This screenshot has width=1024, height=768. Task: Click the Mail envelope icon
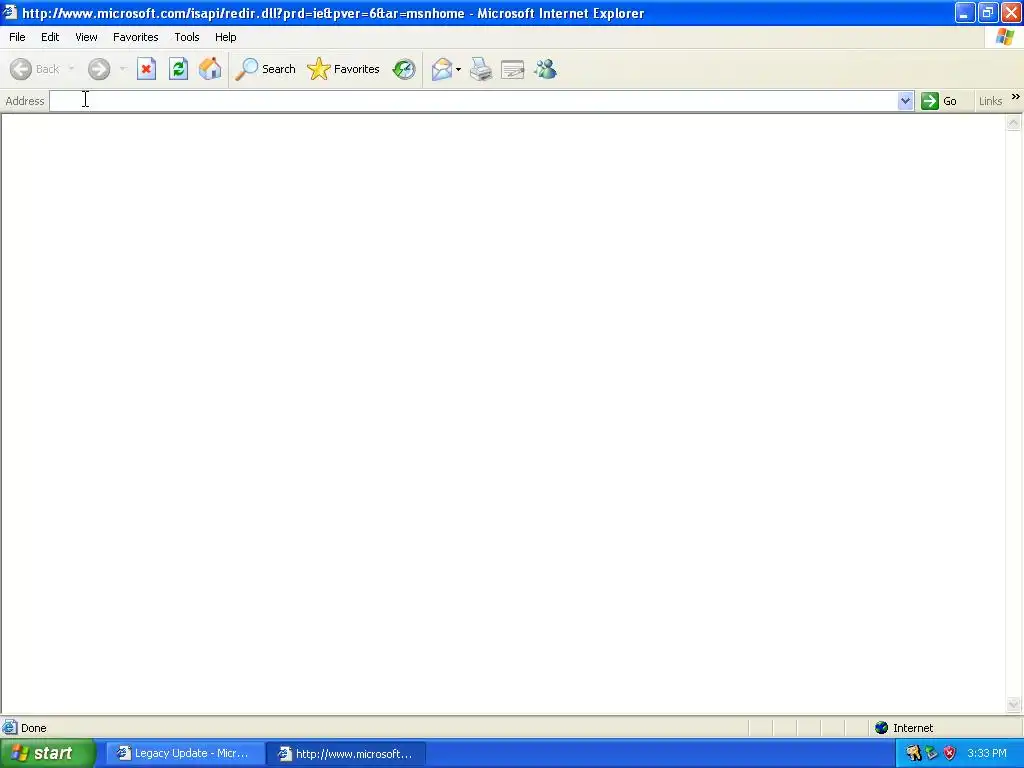coord(442,69)
